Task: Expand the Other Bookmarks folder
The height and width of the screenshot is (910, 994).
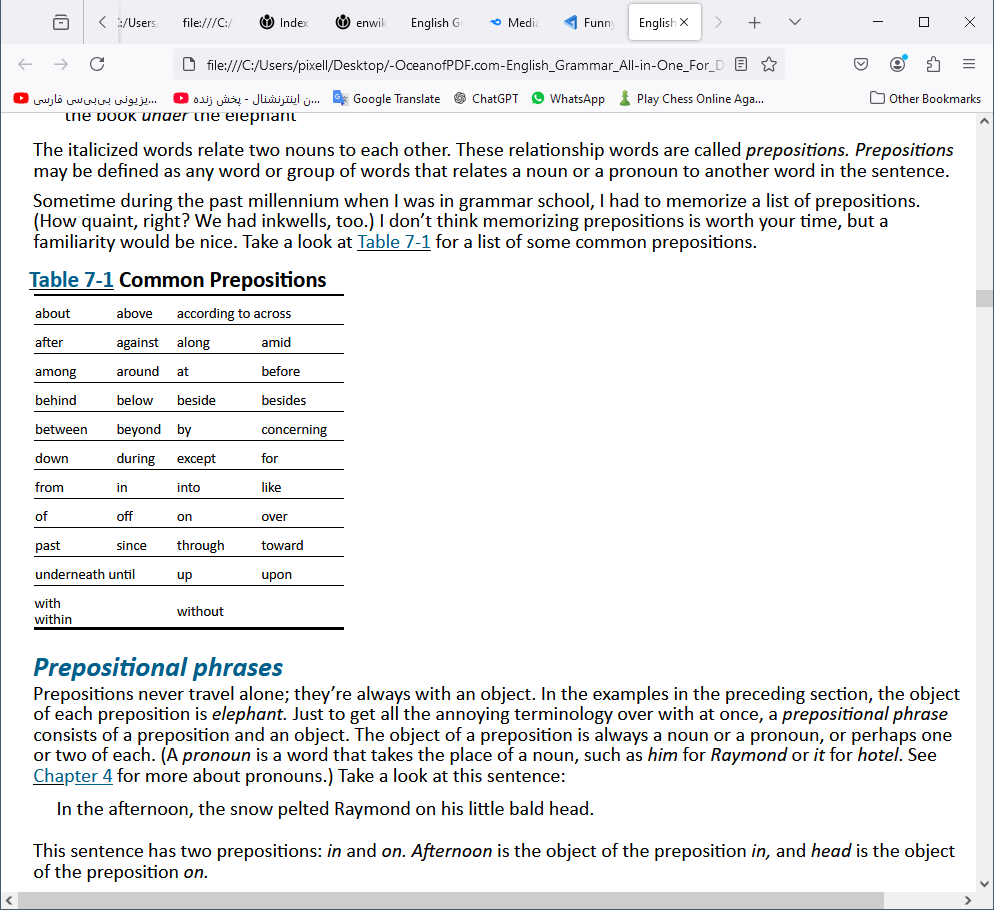Action: click(926, 98)
